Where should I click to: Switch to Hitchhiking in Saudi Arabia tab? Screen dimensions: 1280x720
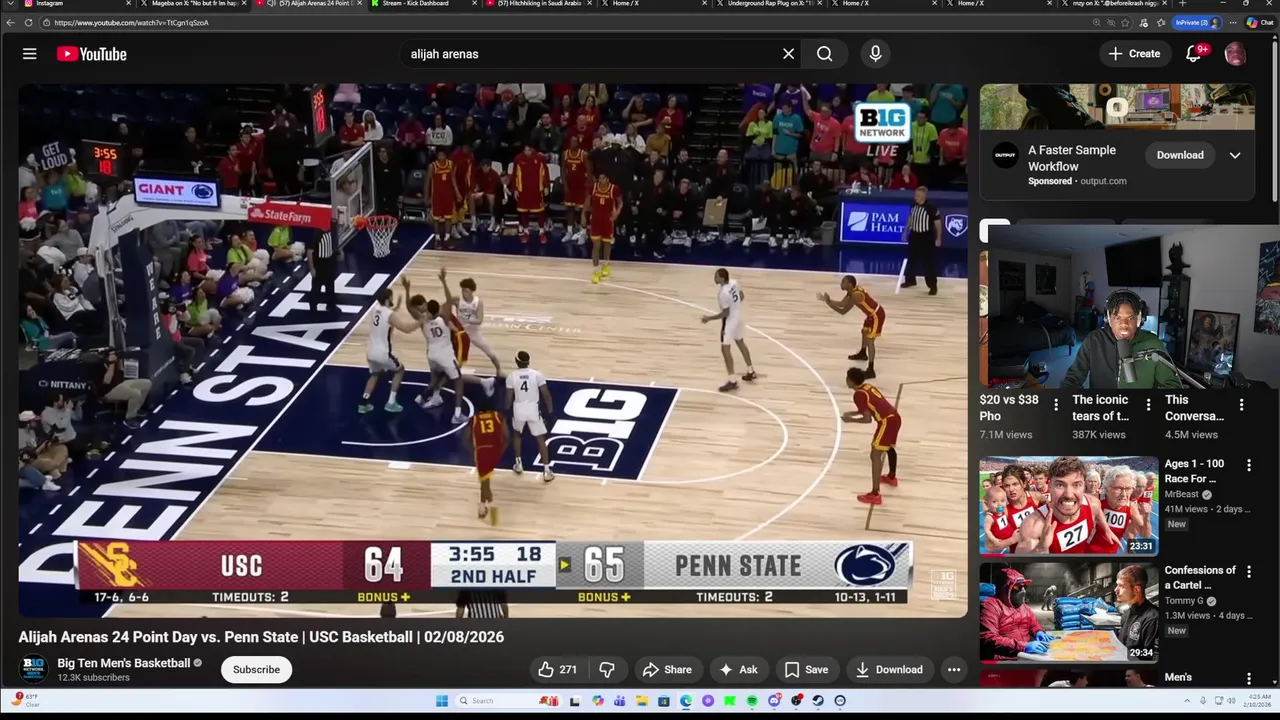(x=538, y=4)
